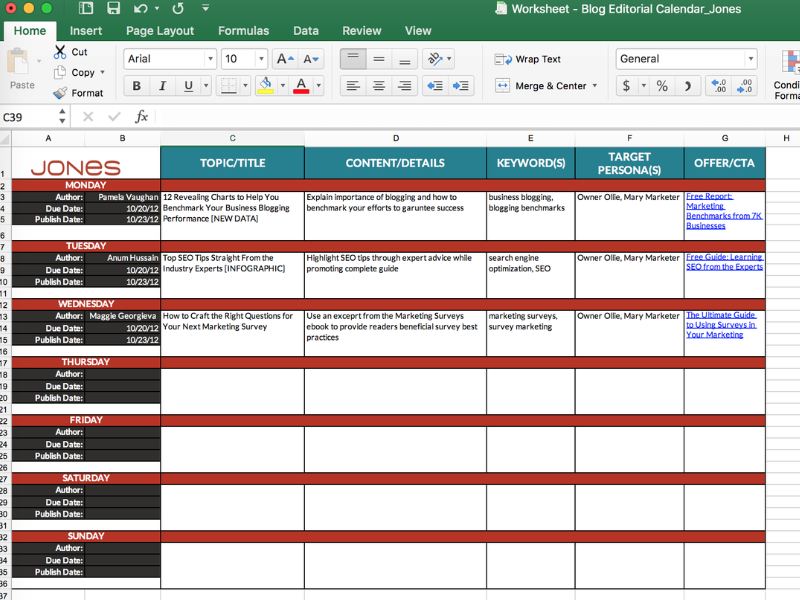This screenshot has height=600, width=800.
Task: Open the Arial font name dropdown
Action: tap(210, 59)
